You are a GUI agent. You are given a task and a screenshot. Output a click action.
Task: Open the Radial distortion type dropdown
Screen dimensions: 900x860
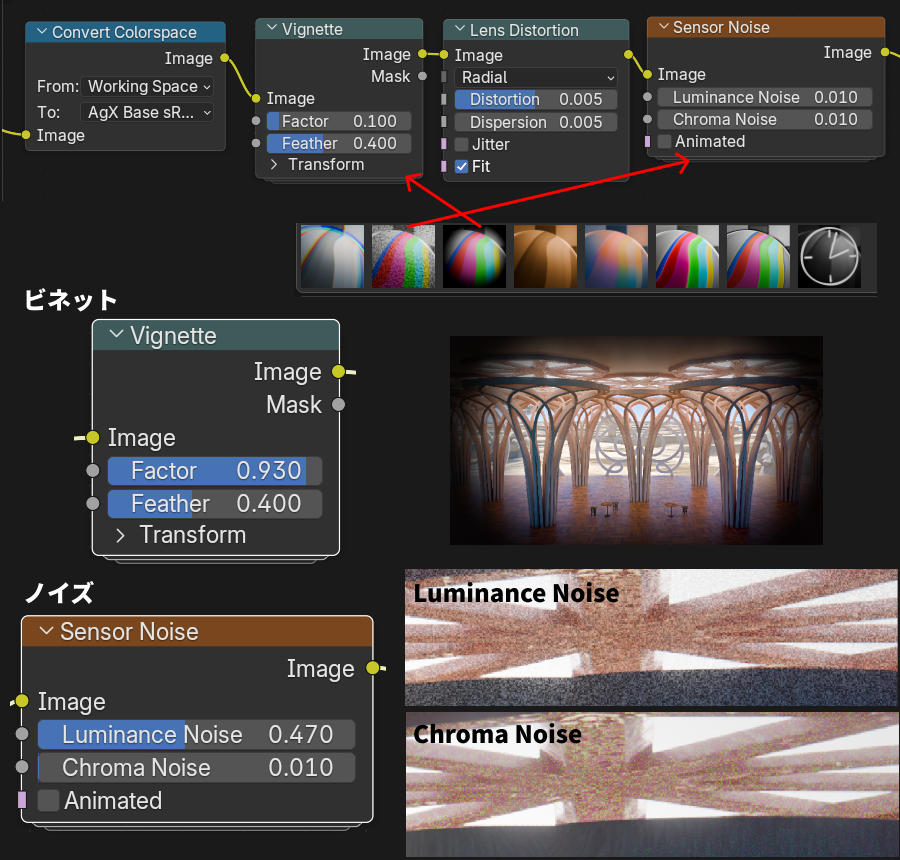click(536, 77)
